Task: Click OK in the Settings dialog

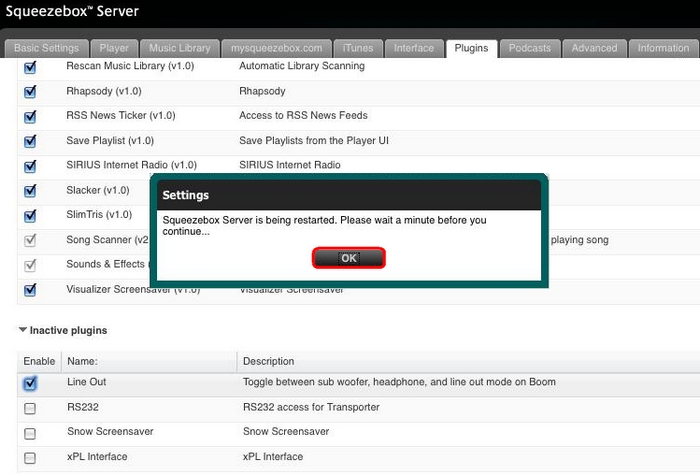Action: point(348,258)
